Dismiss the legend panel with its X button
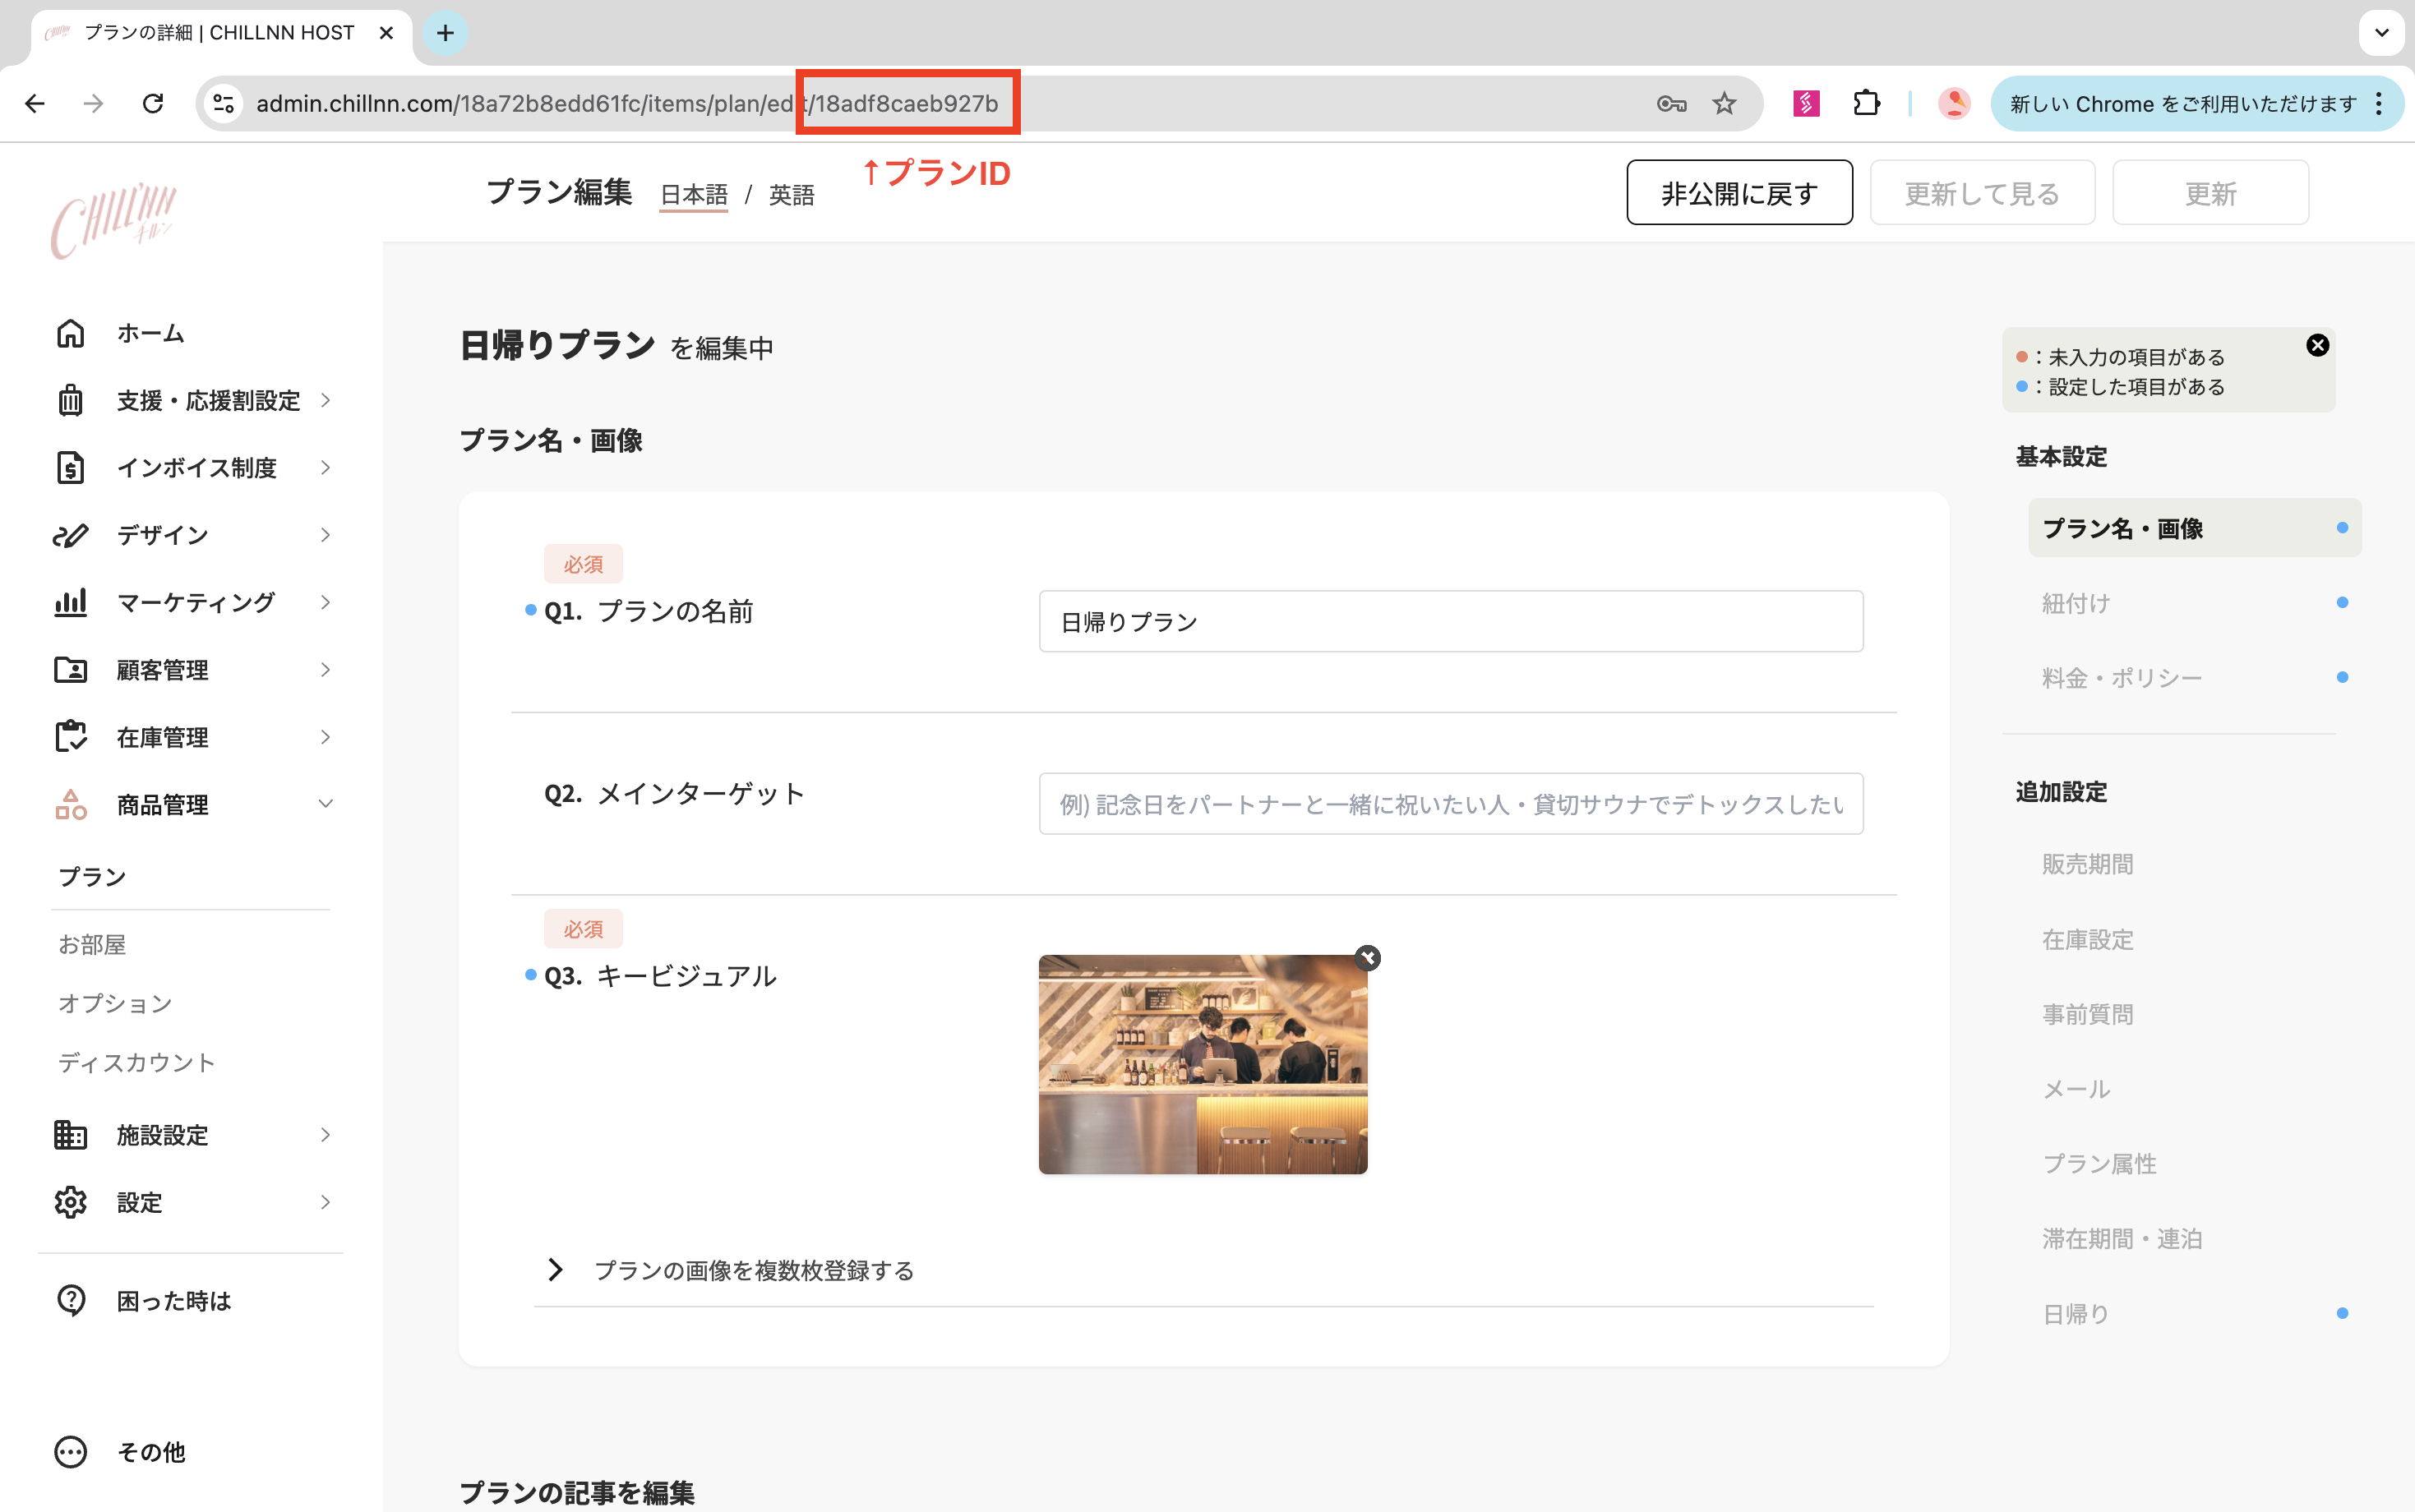The image size is (2415, 1512). point(2317,345)
